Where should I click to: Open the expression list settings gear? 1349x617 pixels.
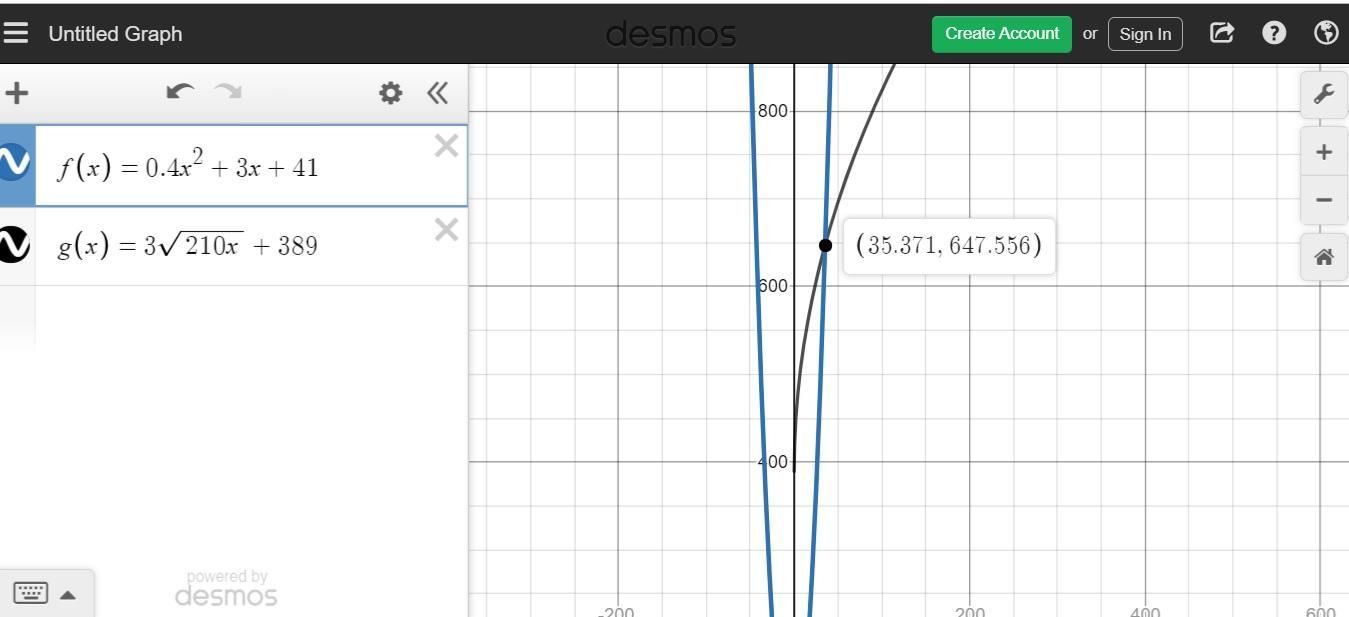pyautogui.click(x=390, y=93)
